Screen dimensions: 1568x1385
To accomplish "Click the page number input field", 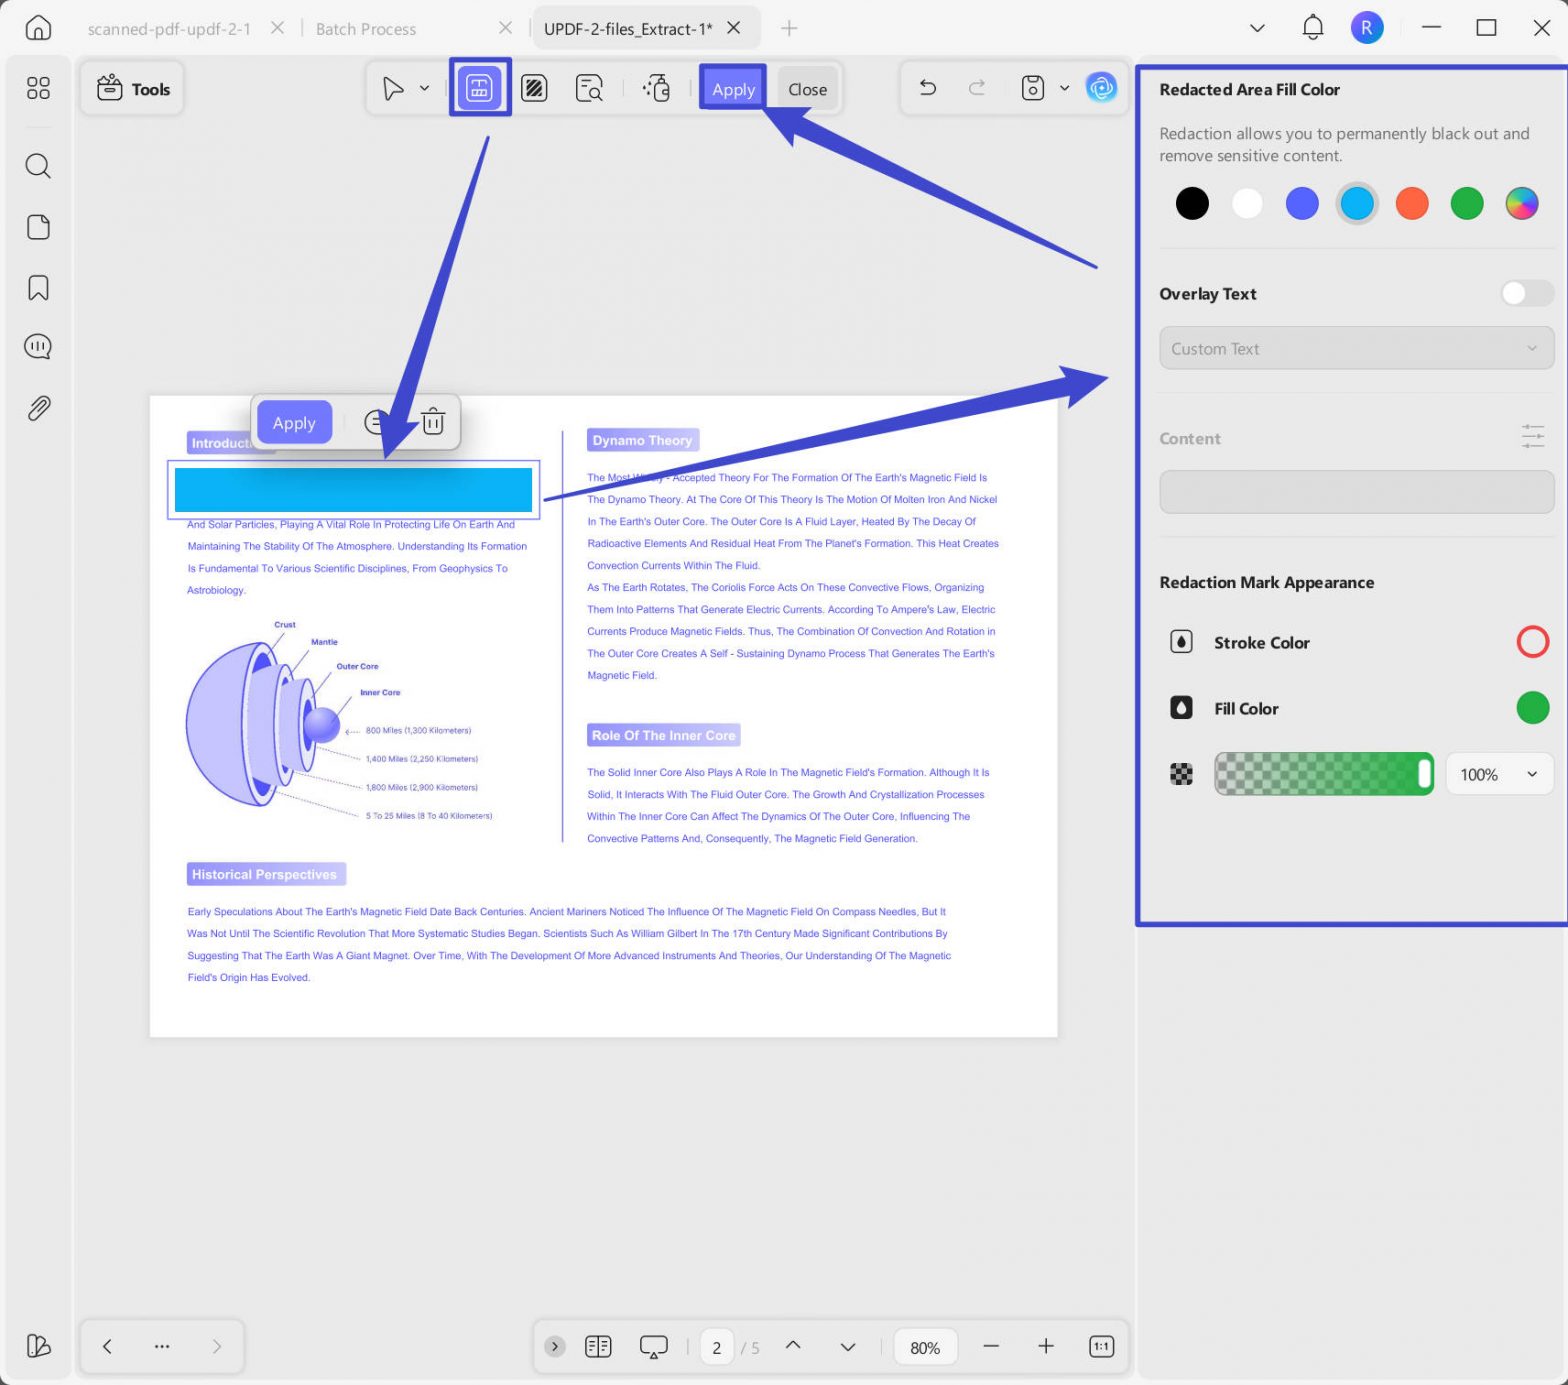I will coord(716,1347).
